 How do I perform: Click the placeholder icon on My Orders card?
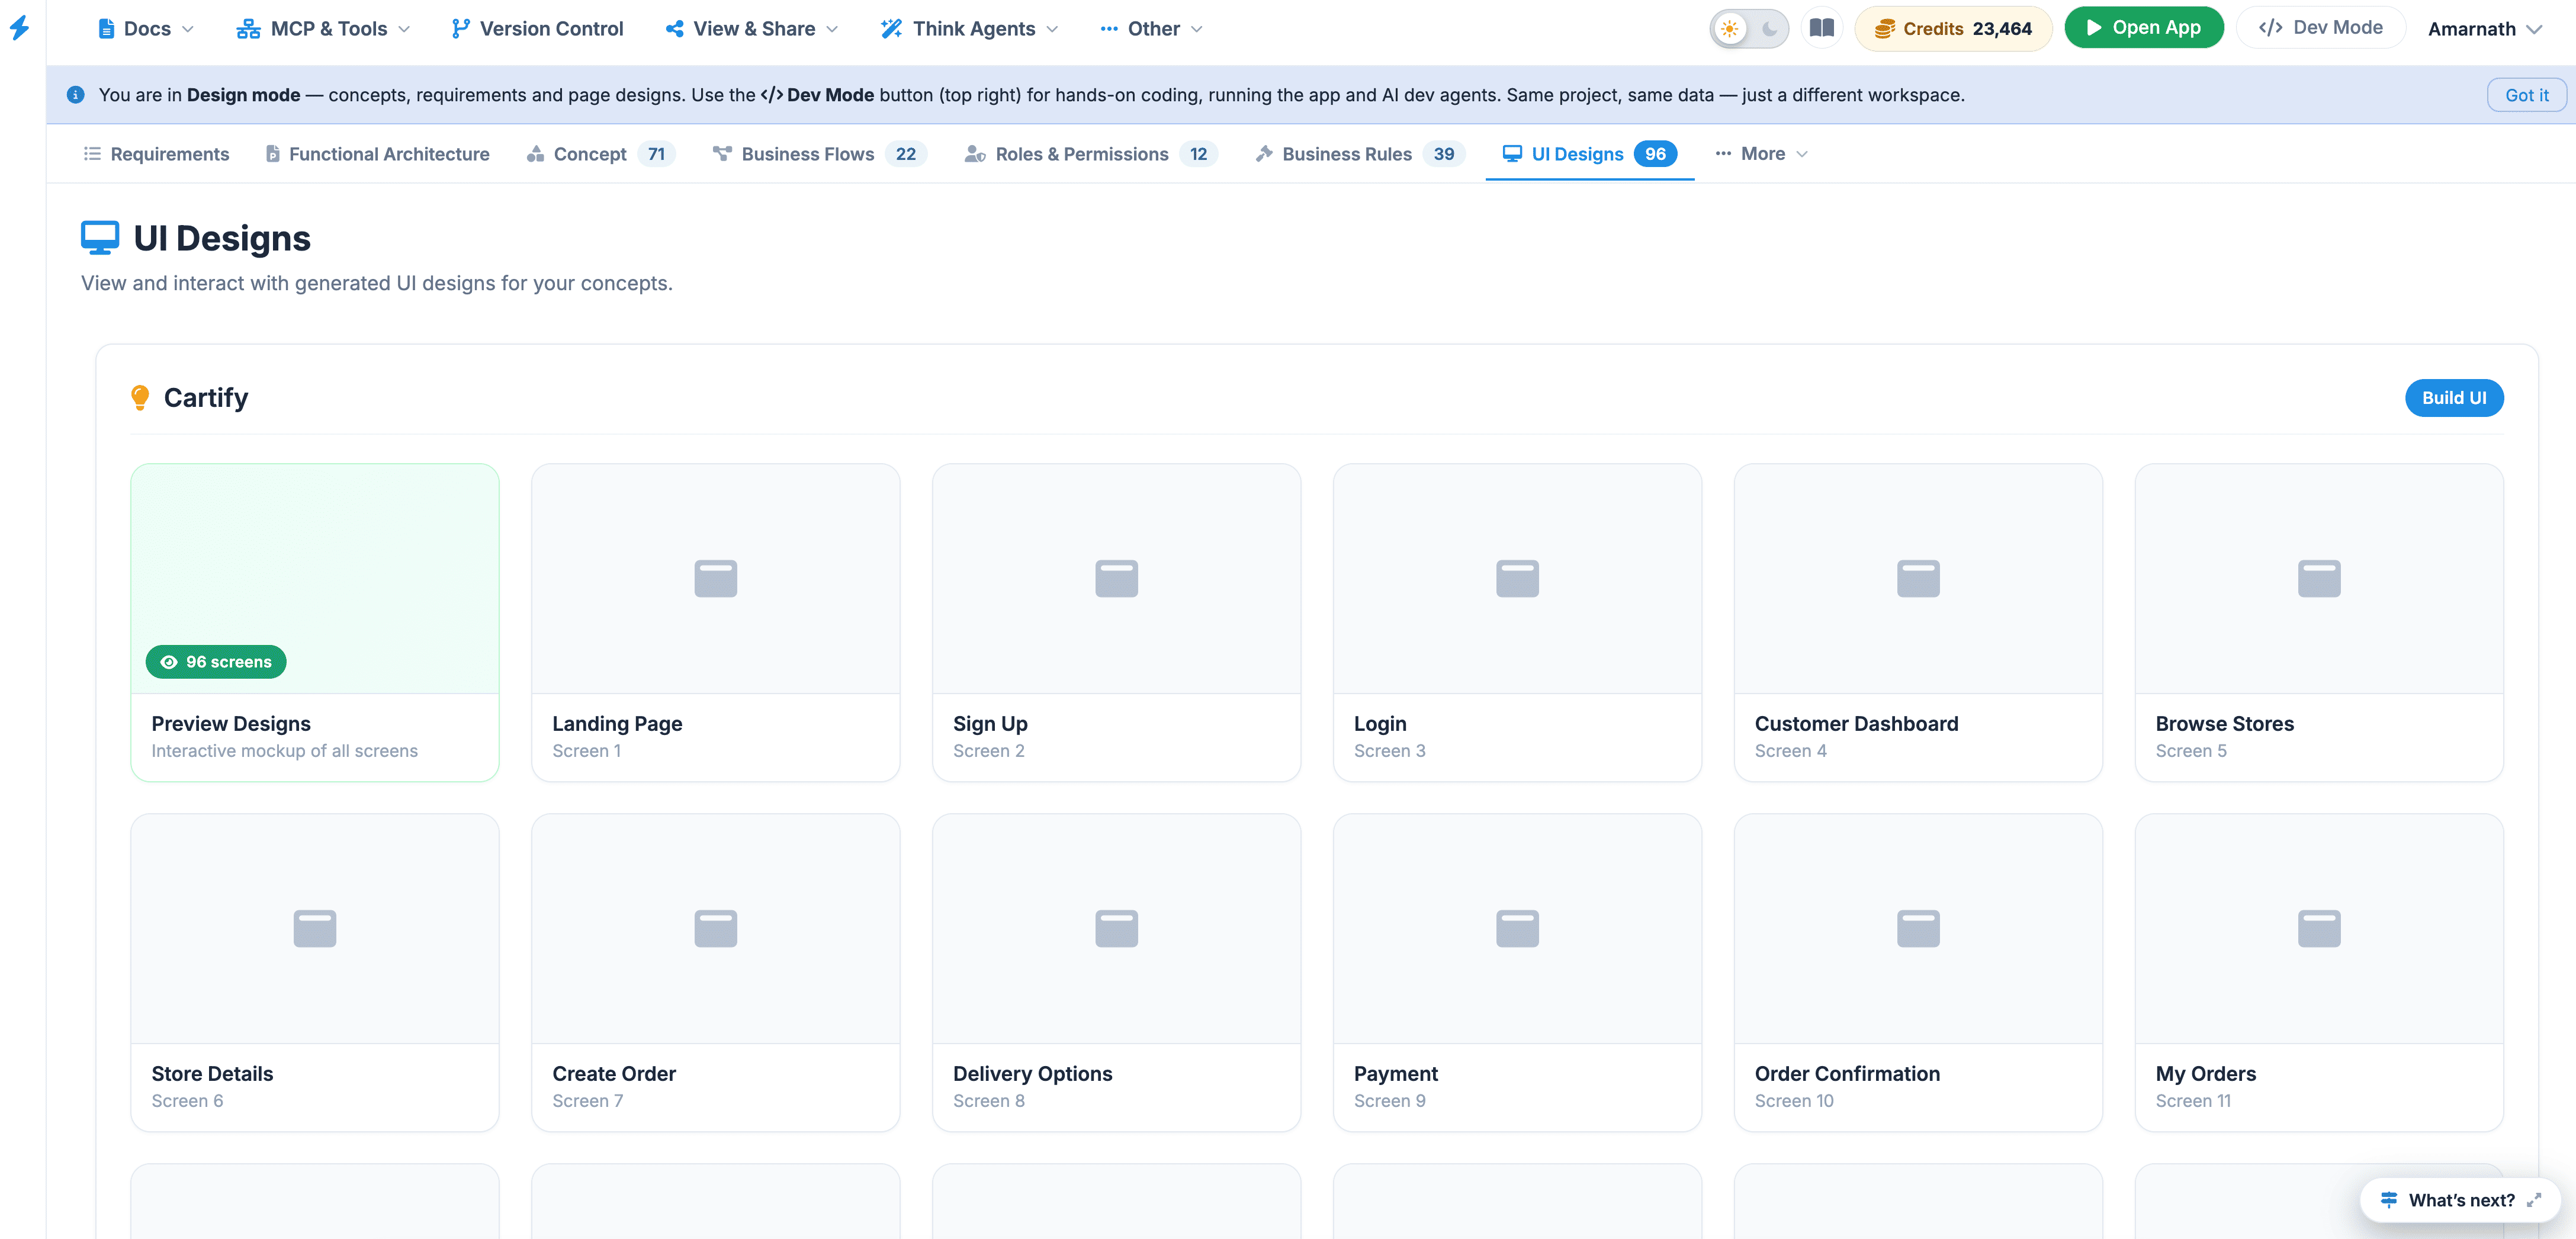click(2320, 928)
